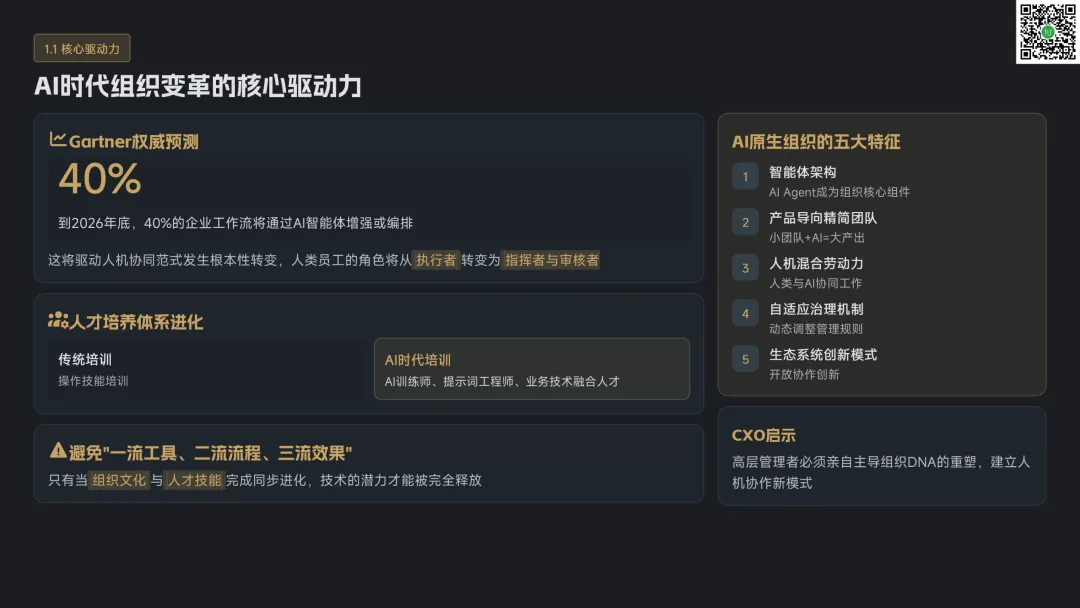Select the 1.1 核心驱动力 section tag
This screenshot has height=608, width=1080.
(82, 48)
